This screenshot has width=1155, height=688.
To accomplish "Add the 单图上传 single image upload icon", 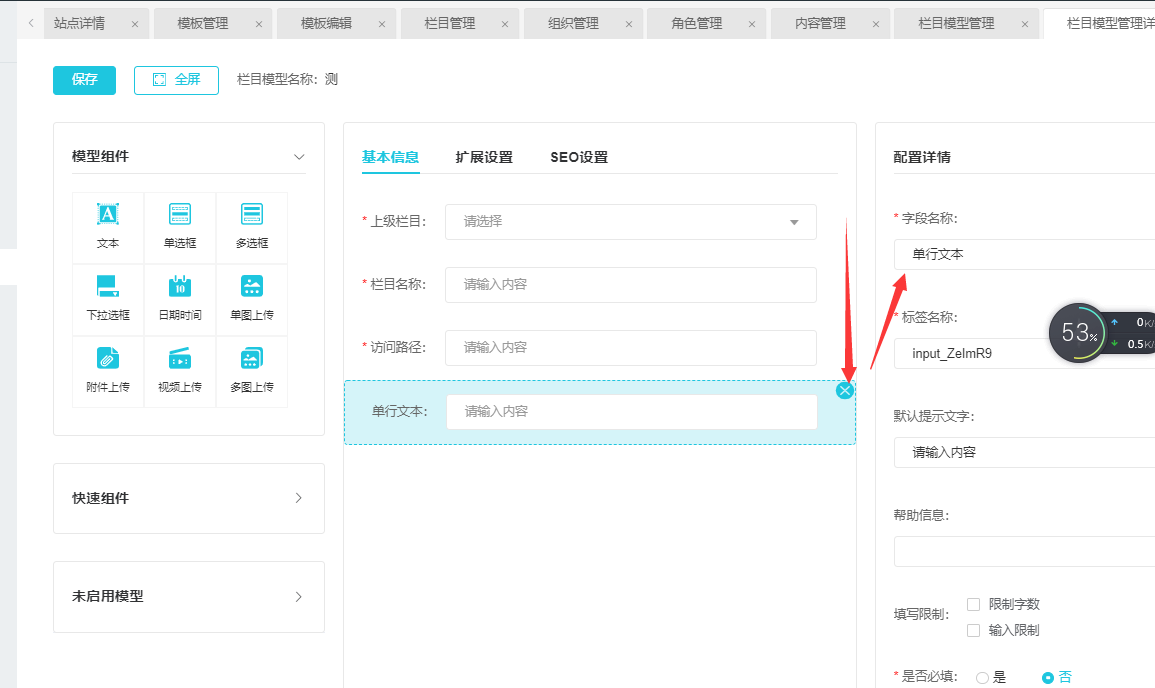I will [x=252, y=287].
